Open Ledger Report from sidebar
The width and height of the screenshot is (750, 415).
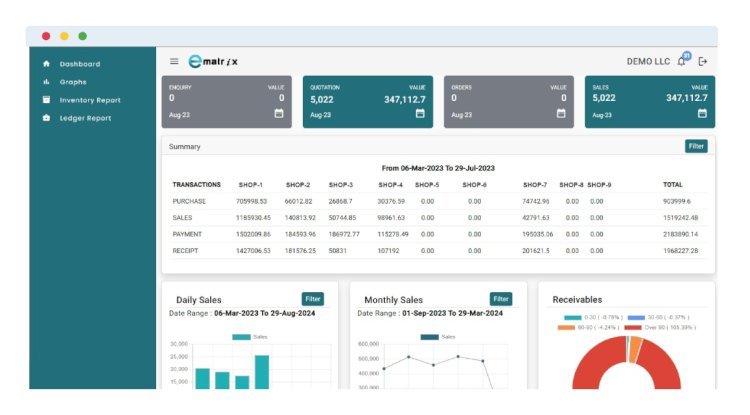click(x=85, y=118)
